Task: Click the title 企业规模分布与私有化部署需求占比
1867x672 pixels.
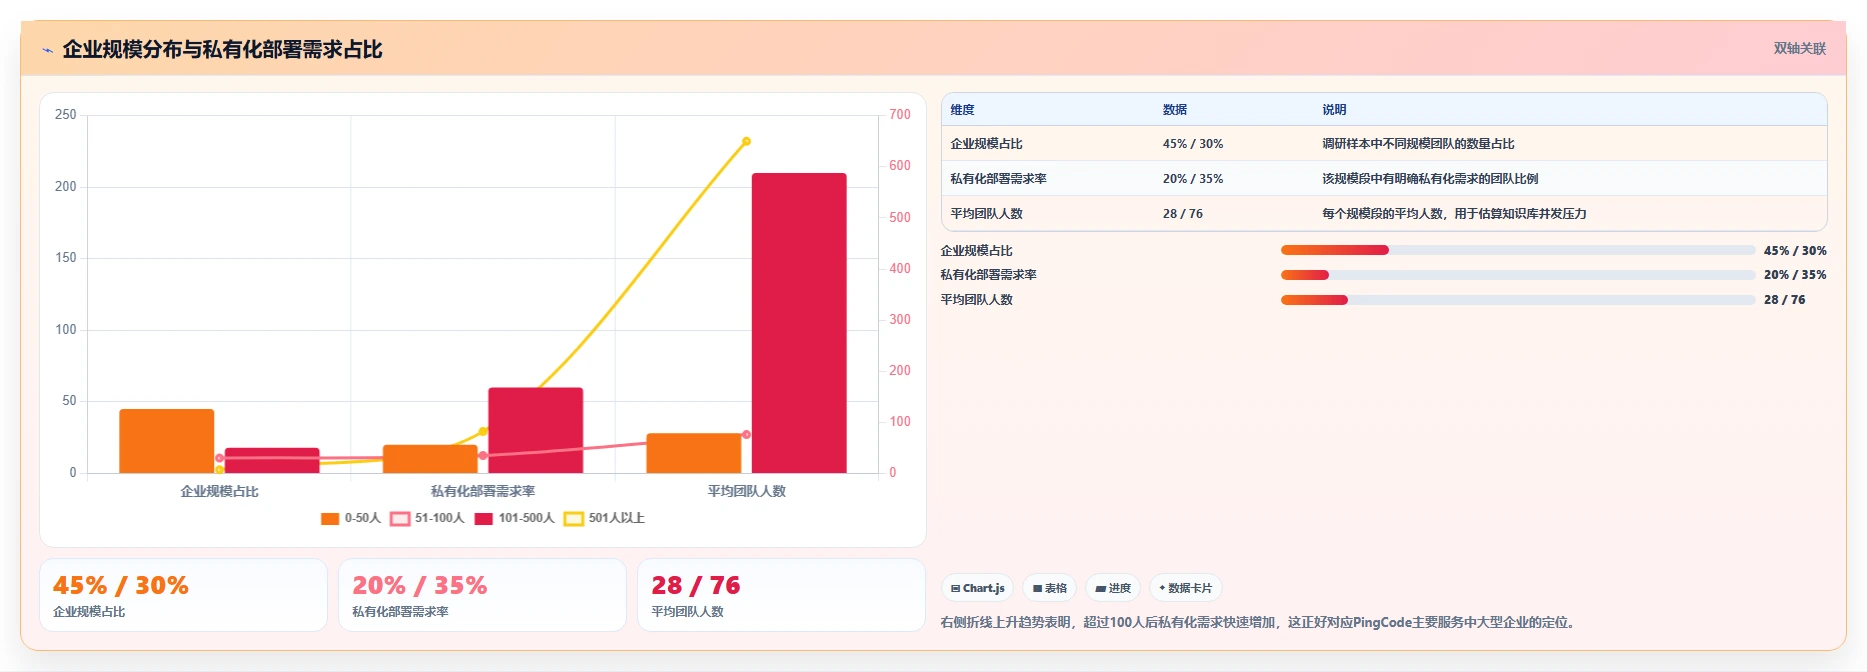Action: [x=222, y=49]
